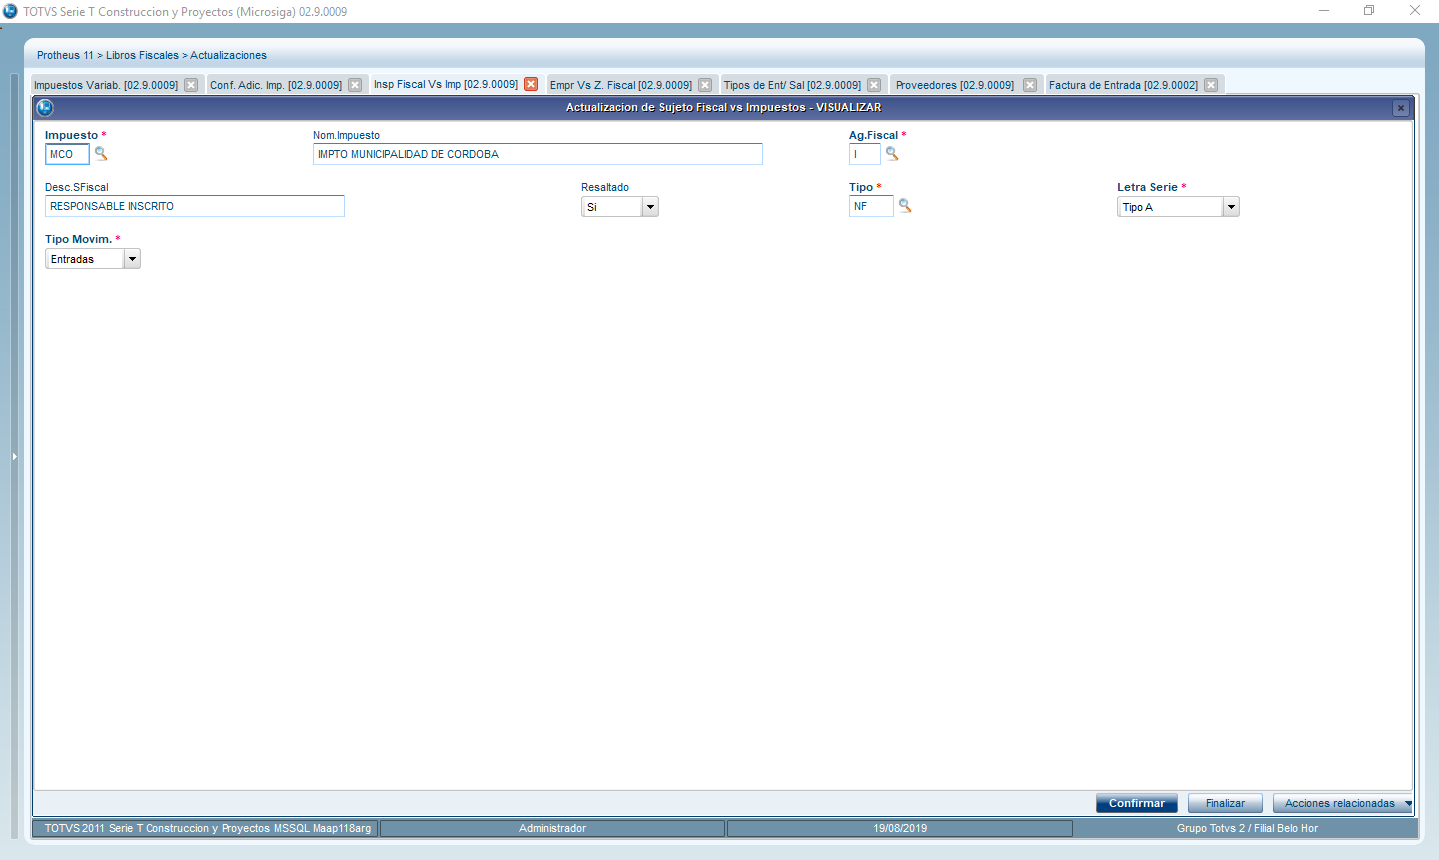Close the Insp Fiscal Vs Imp tab
Screen dimensions: 1439x860
(531, 84)
